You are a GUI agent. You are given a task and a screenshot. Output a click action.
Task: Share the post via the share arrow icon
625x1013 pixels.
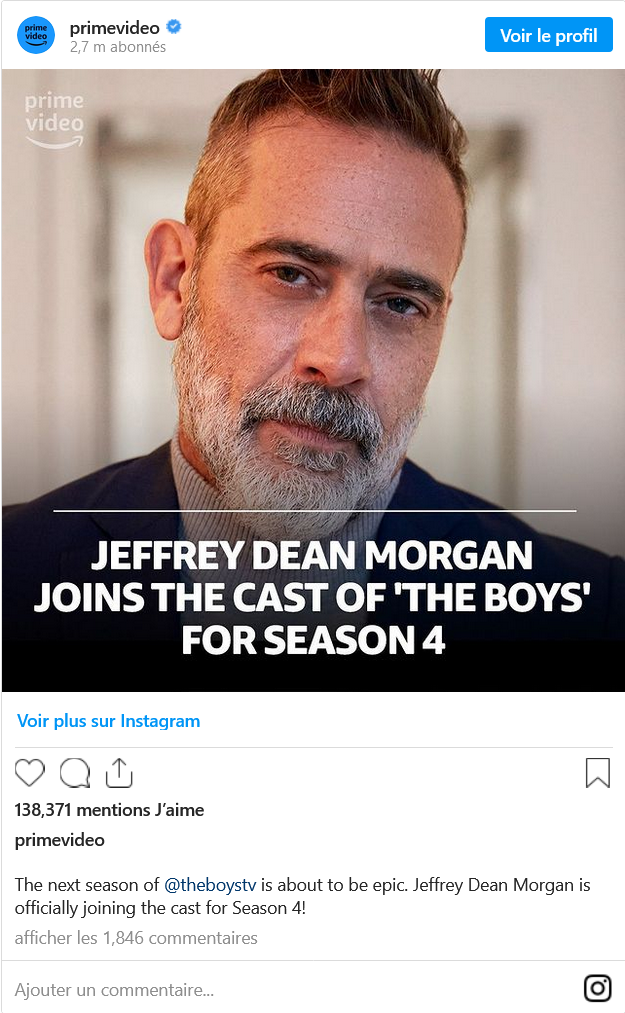point(119,773)
